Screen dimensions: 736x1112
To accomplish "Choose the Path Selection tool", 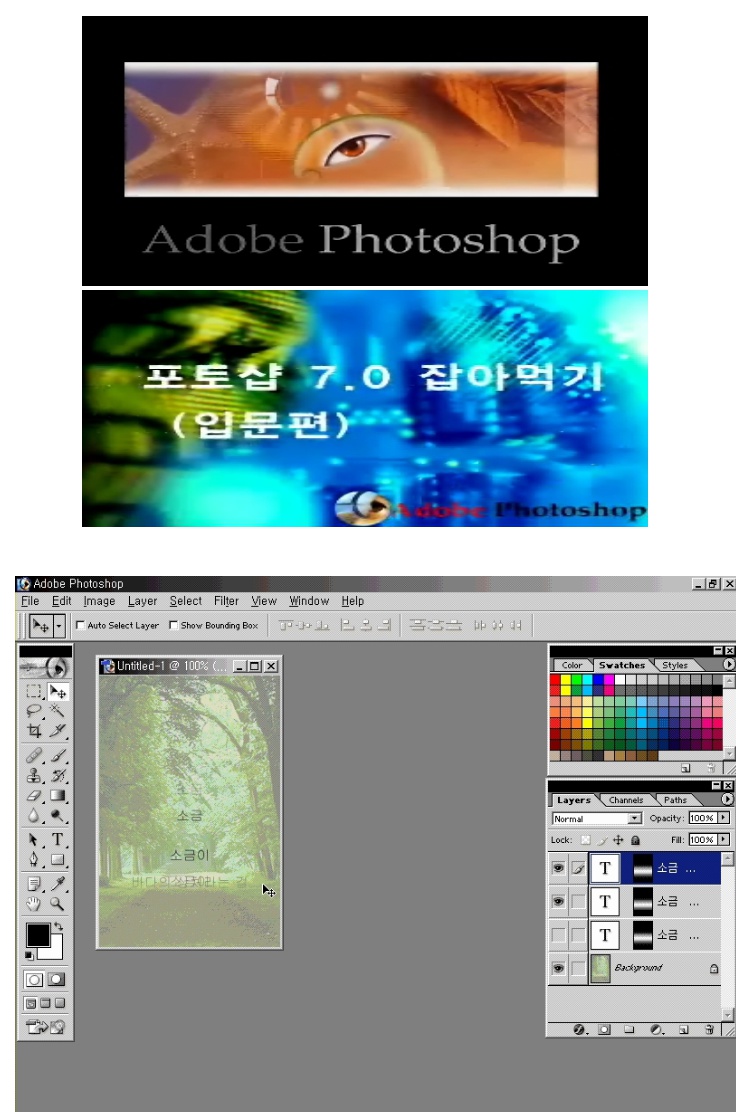I will click(34, 840).
